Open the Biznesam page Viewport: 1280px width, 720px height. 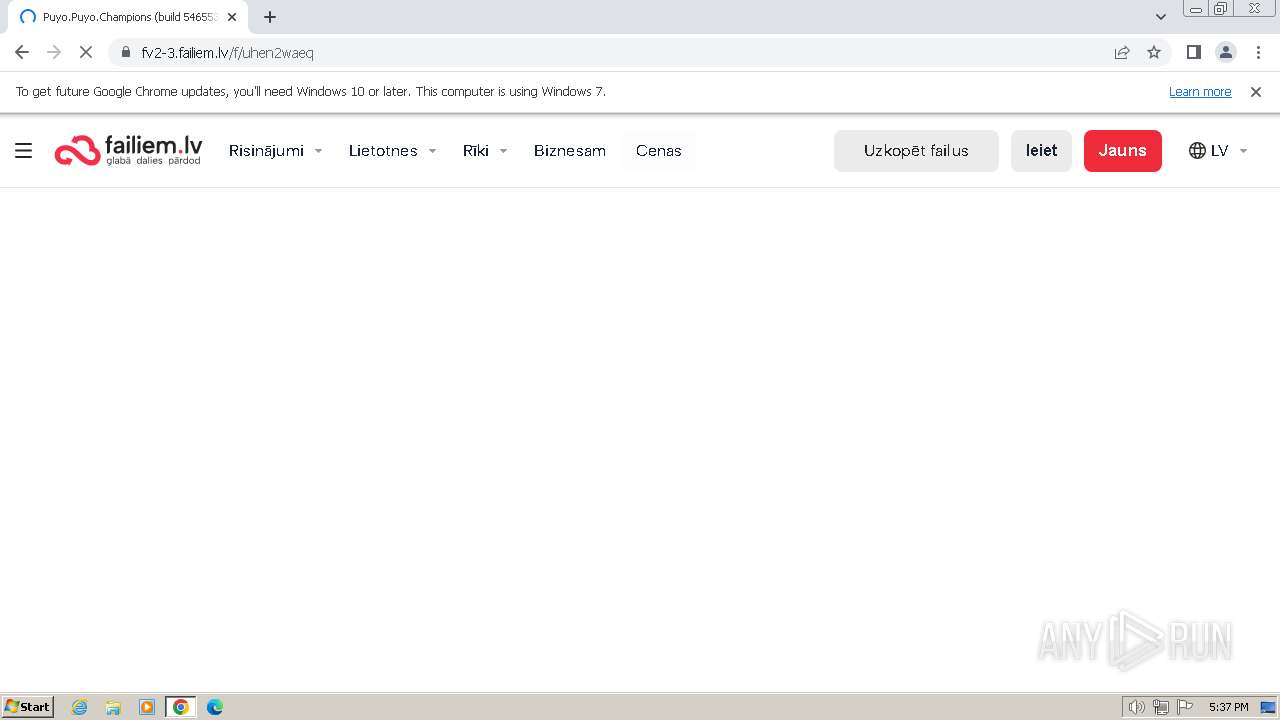pyautogui.click(x=570, y=151)
